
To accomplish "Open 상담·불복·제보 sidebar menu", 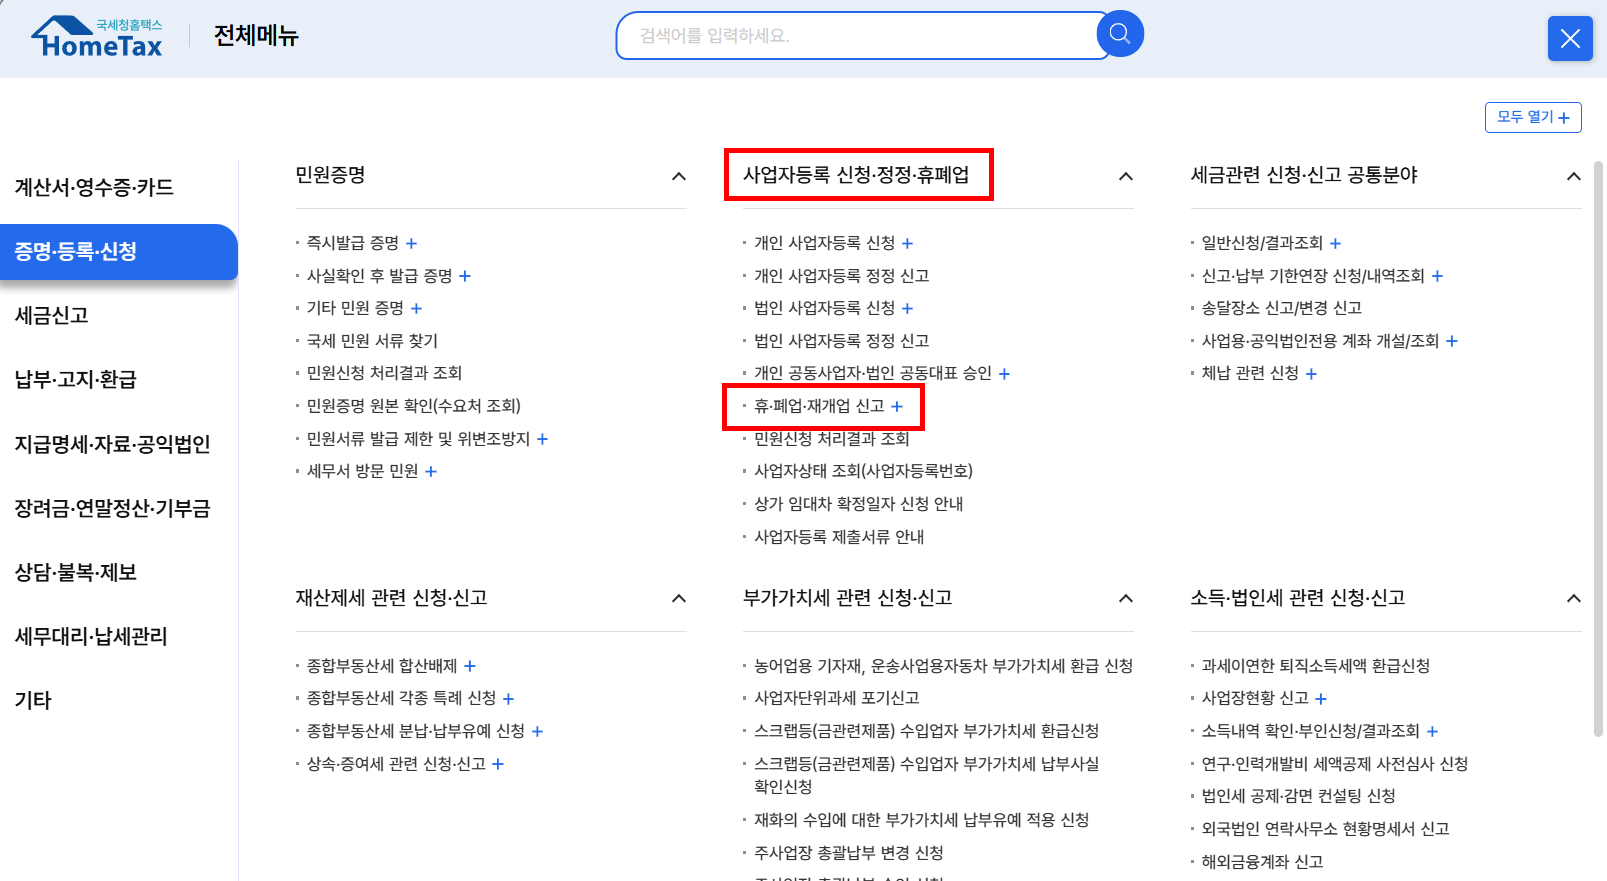I will tap(75, 572).
